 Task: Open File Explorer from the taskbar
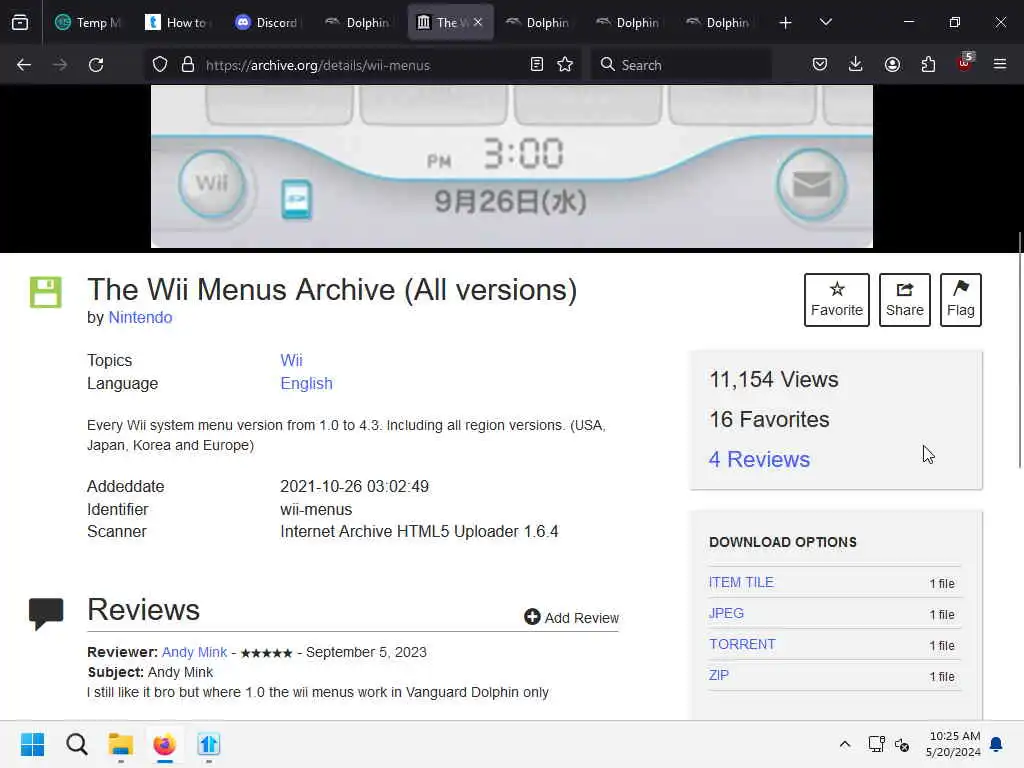(121, 744)
